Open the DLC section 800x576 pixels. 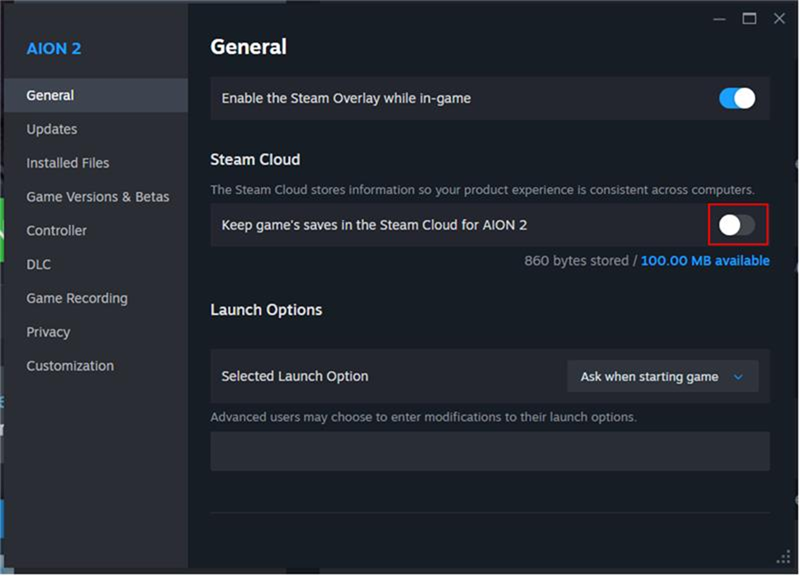(x=39, y=264)
